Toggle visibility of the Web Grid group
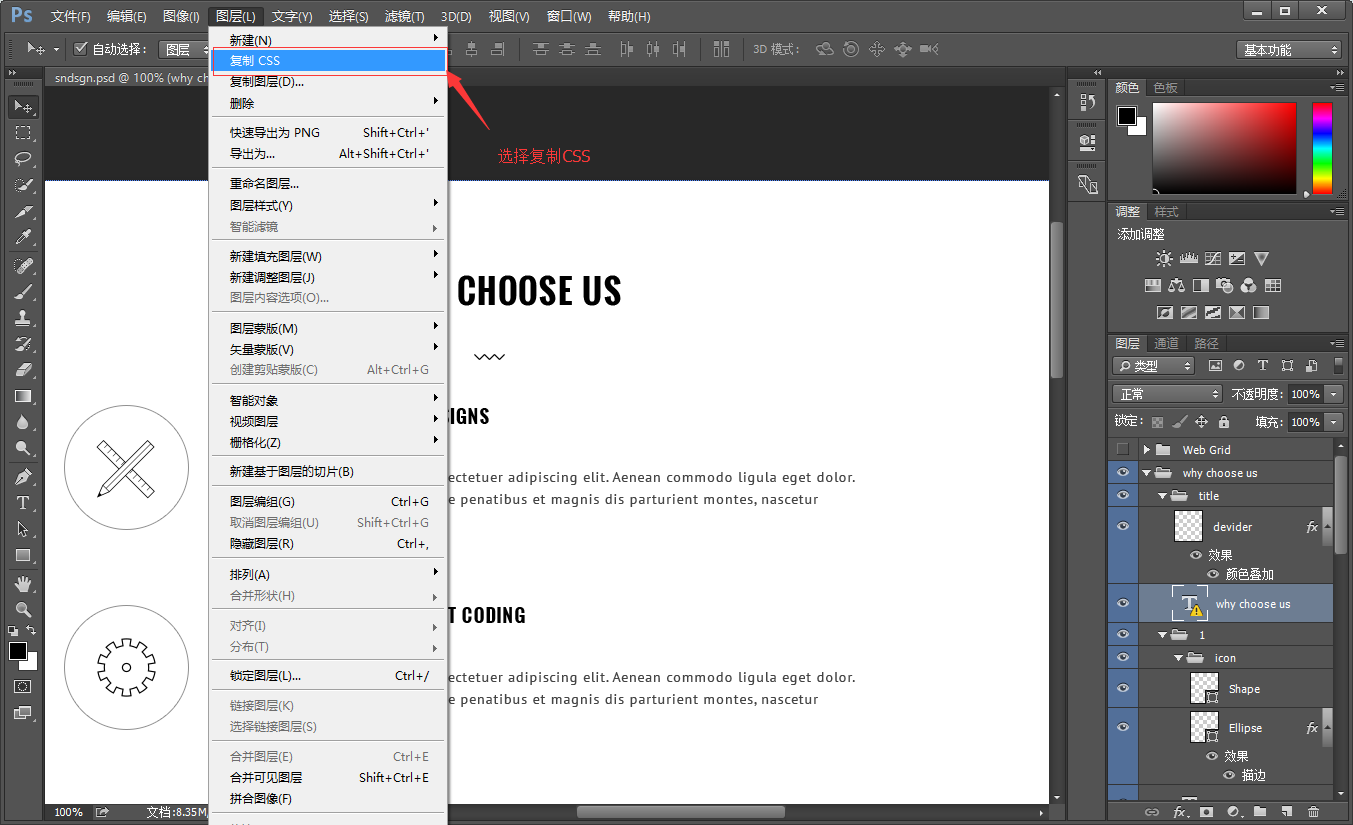The image size is (1353, 825). 1122,450
